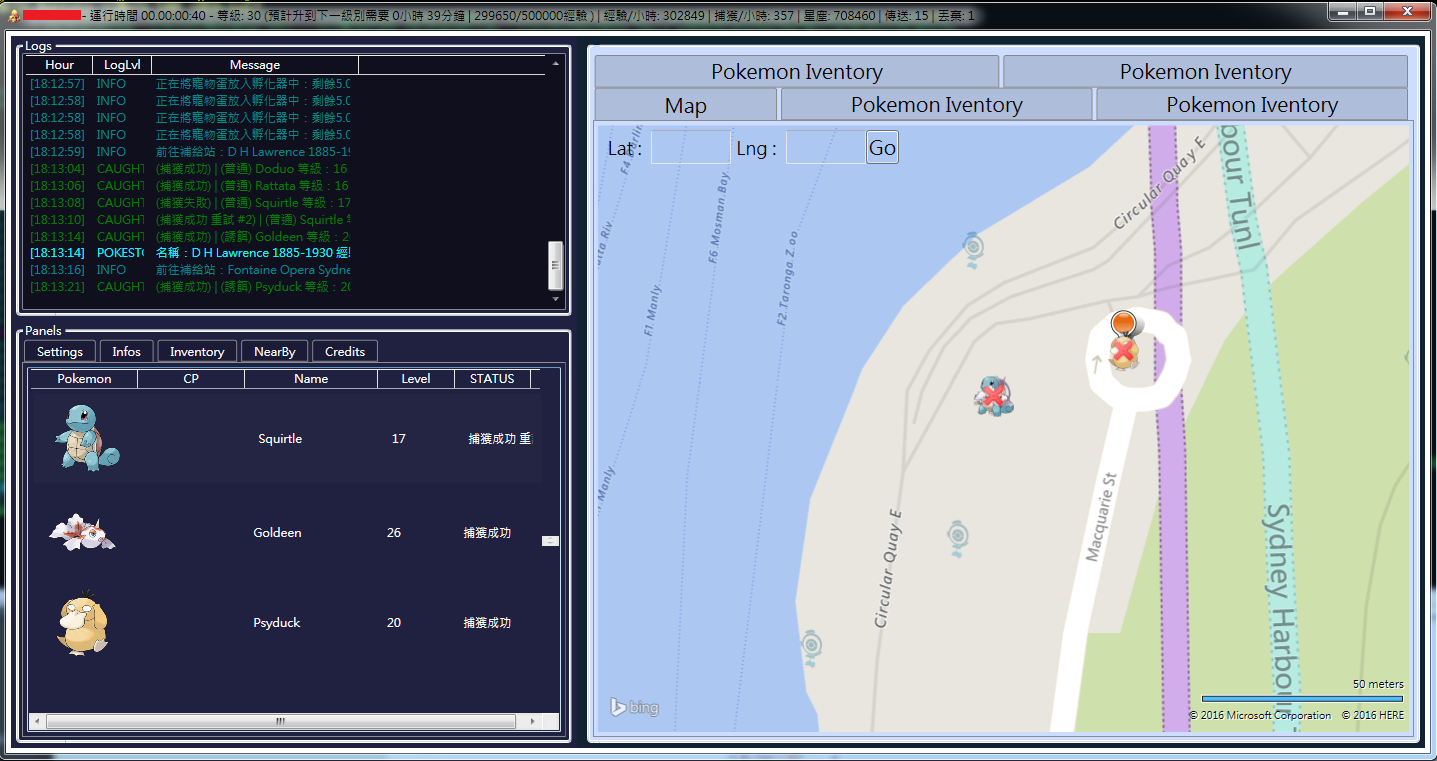Open the Inventory panel tab
The height and width of the screenshot is (761, 1437).
tap(197, 351)
